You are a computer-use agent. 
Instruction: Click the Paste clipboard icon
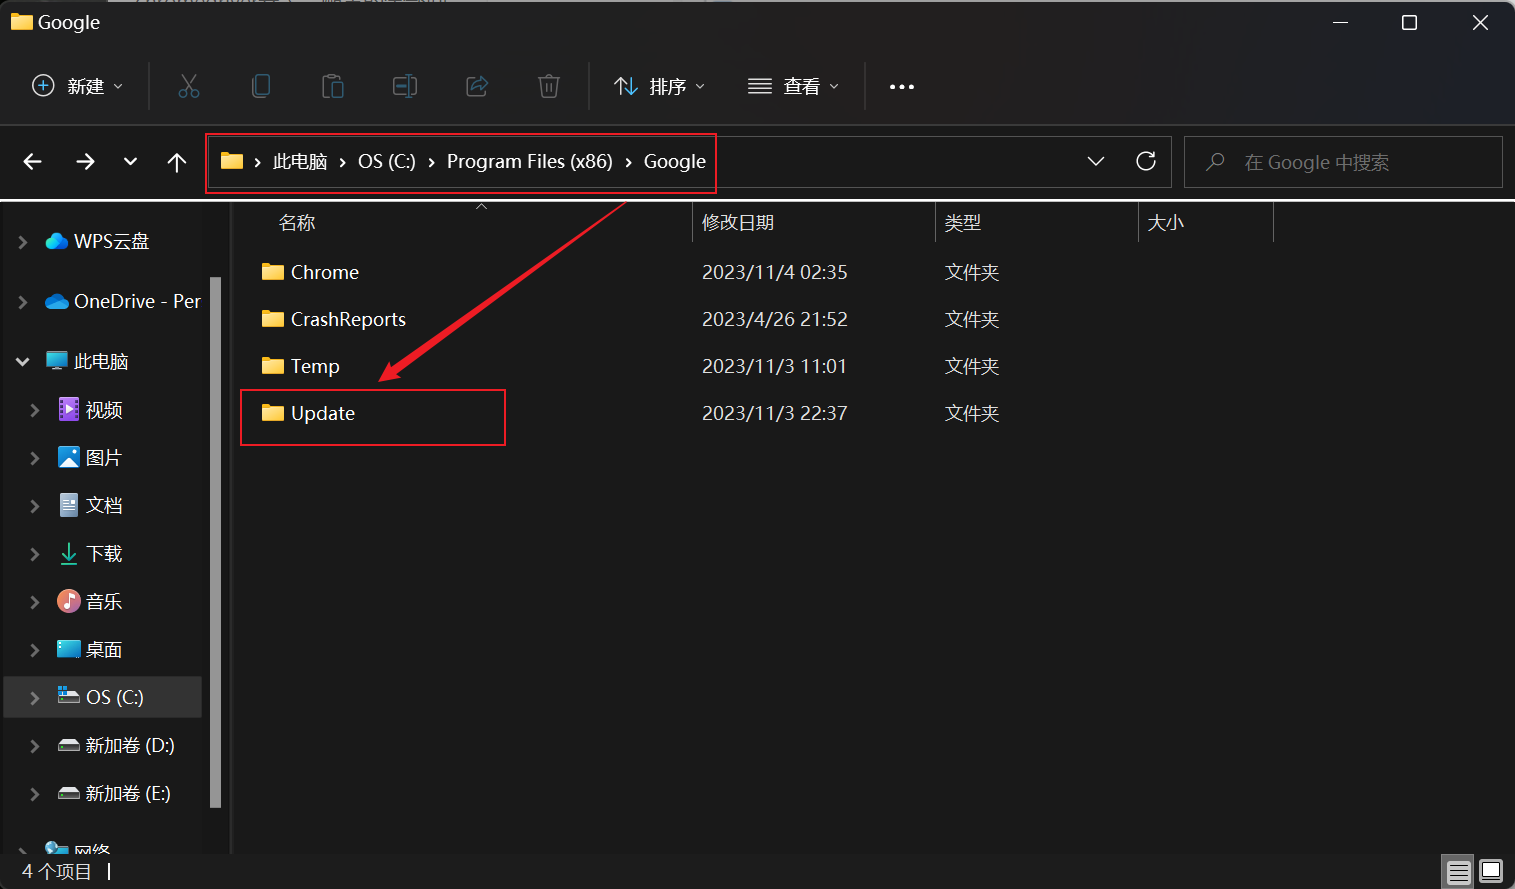point(333,87)
